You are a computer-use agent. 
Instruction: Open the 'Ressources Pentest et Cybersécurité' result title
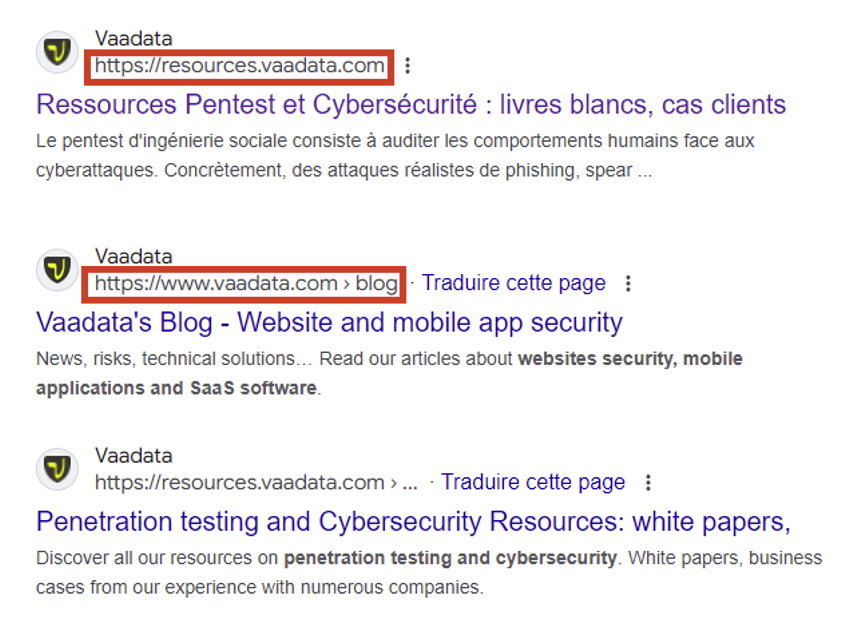411,104
